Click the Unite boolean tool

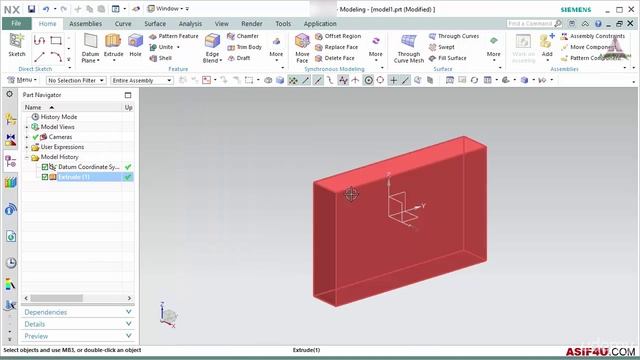click(161, 47)
